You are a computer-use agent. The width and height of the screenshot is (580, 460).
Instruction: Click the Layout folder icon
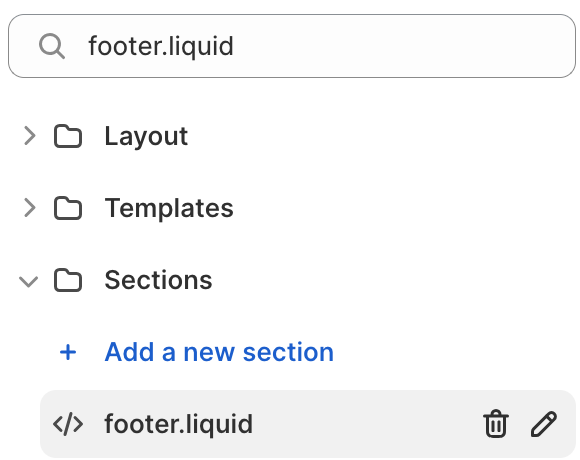[68, 136]
